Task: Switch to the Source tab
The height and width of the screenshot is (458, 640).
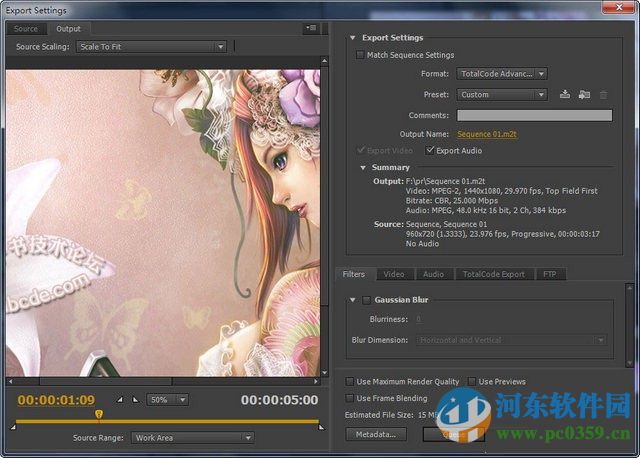Action: pos(26,29)
